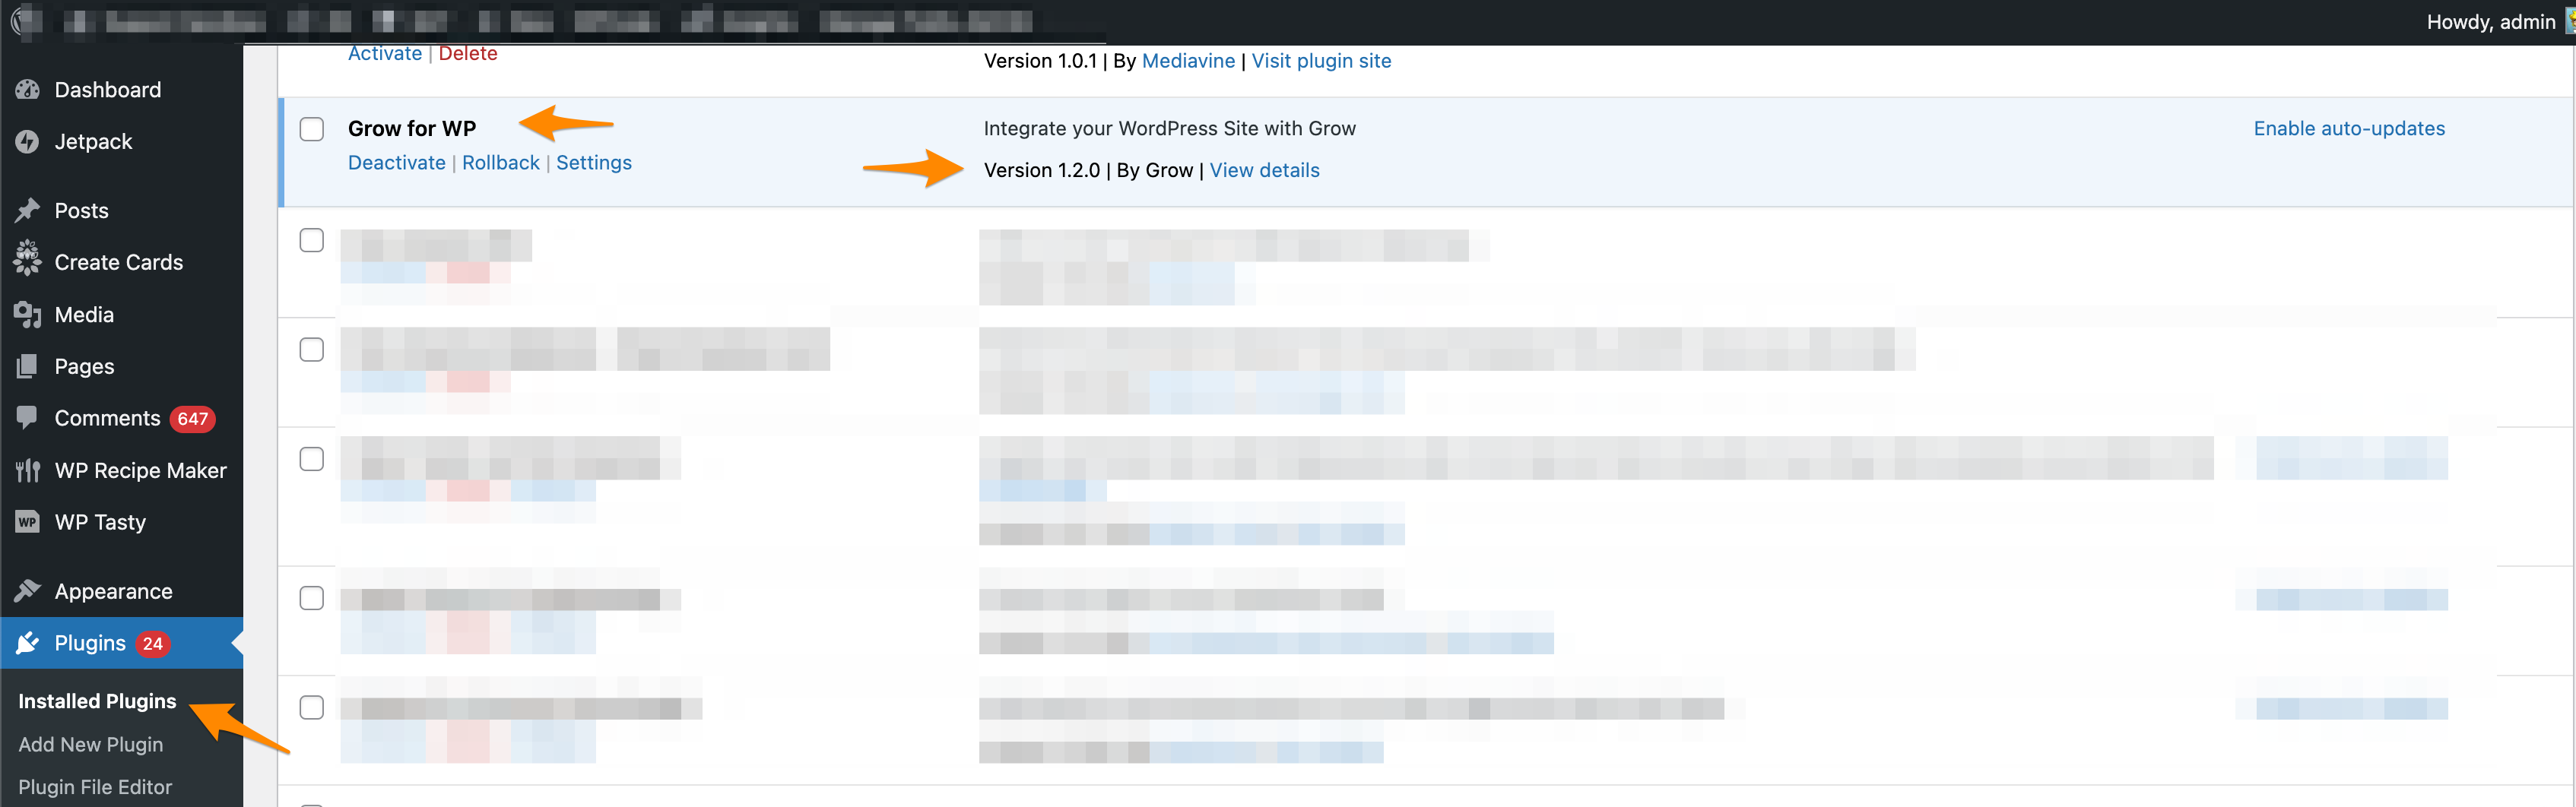Click the Posts pushpin icon

click(x=28, y=211)
